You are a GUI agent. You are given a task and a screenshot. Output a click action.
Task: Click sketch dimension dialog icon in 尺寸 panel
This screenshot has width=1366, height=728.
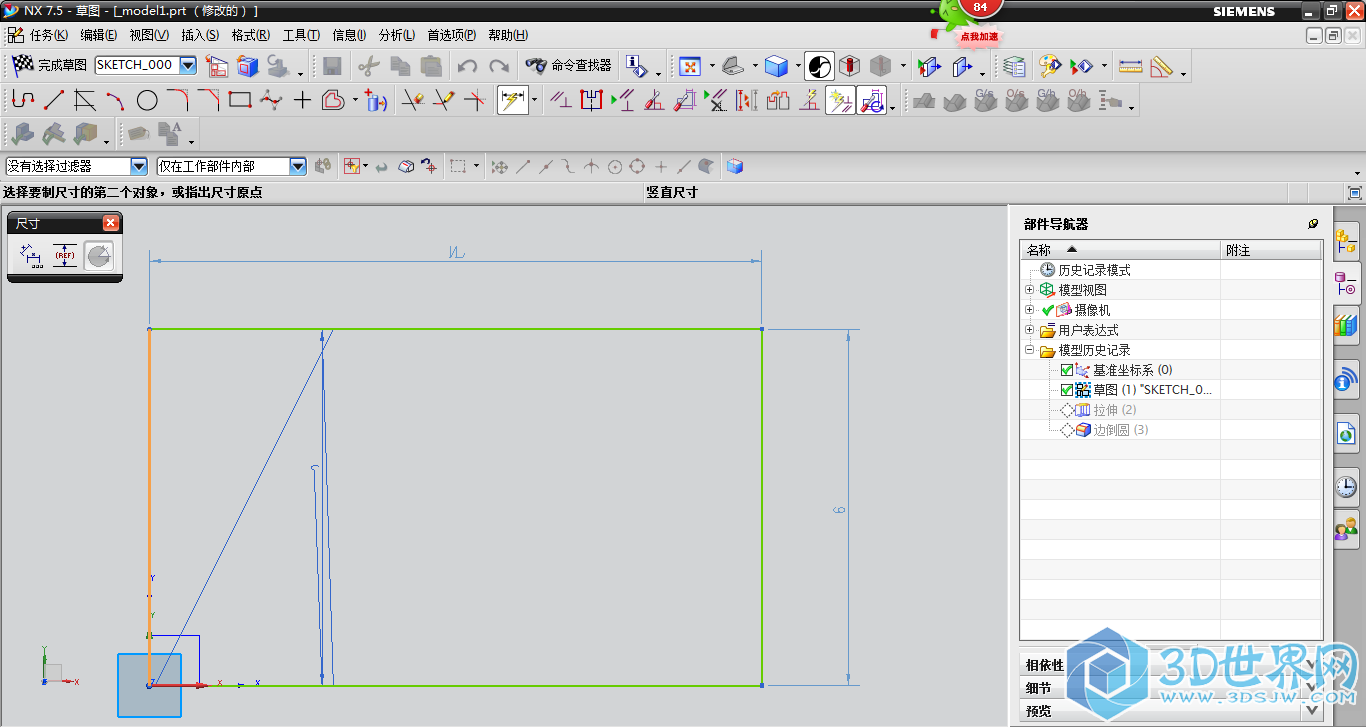tap(32, 257)
